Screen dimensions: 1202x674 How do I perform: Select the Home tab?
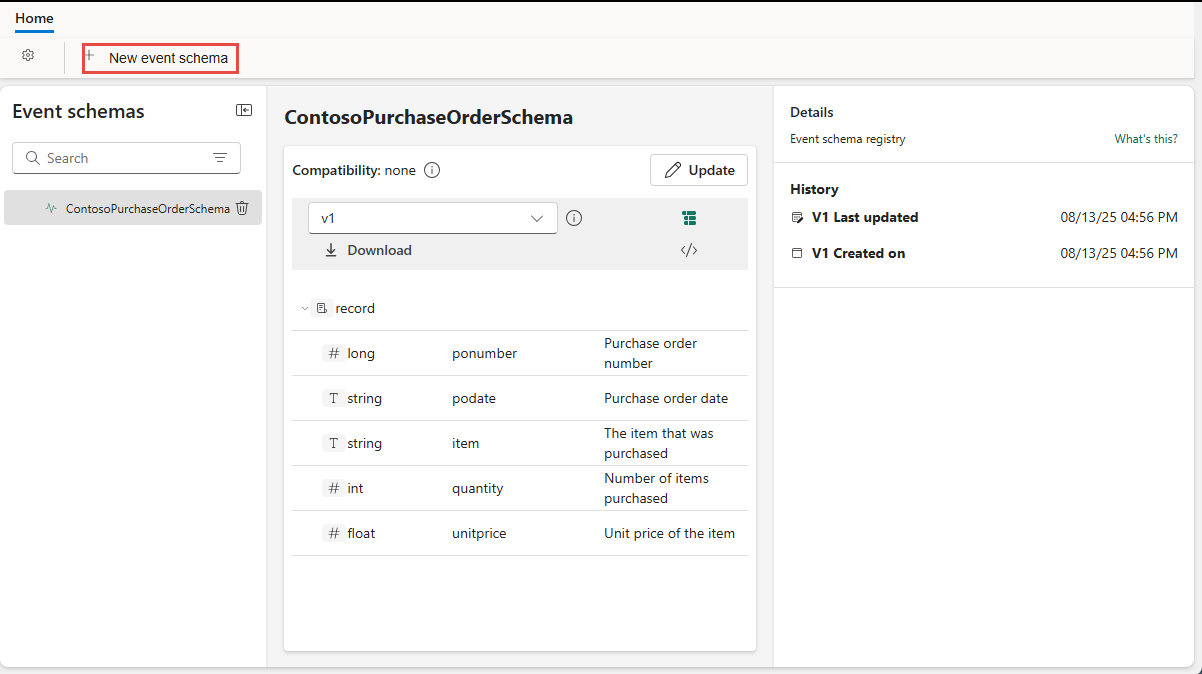(34, 18)
